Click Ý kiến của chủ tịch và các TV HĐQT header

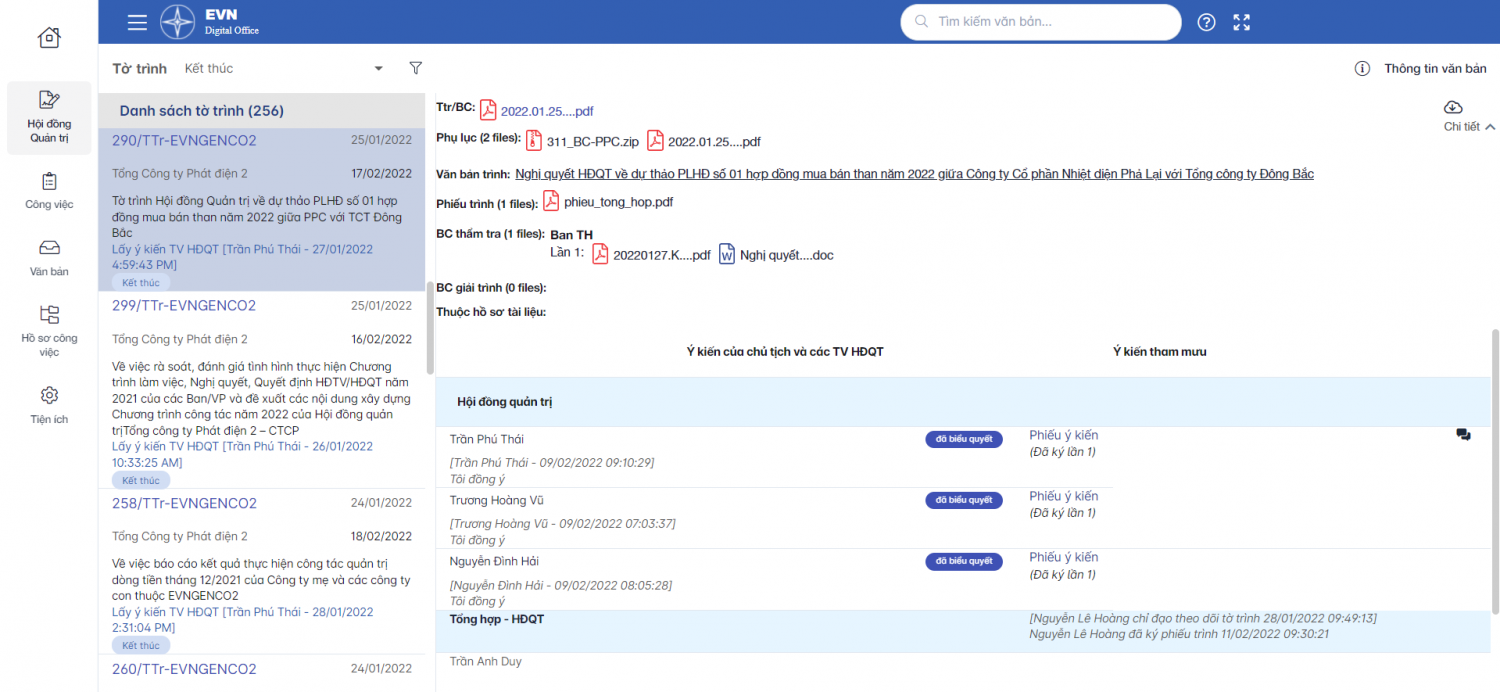click(x=785, y=352)
